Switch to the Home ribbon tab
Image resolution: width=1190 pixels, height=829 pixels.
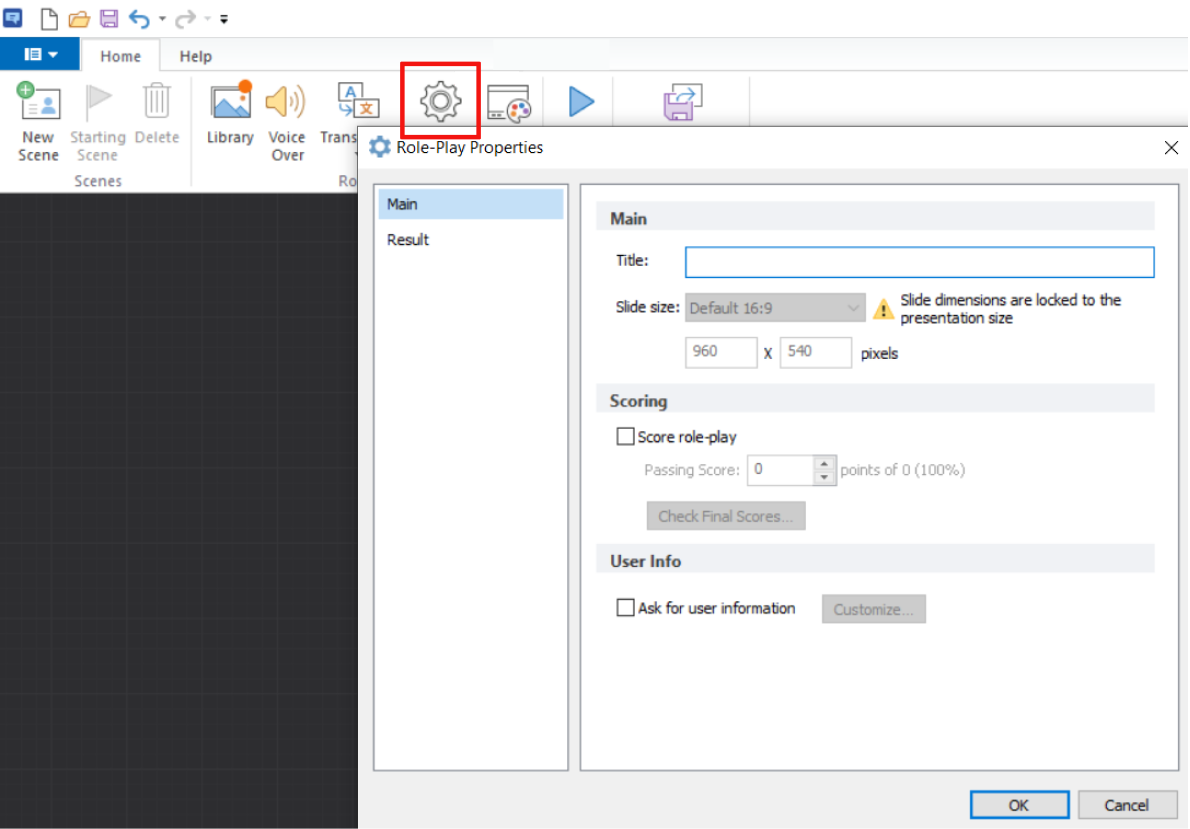tap(121, 56)
